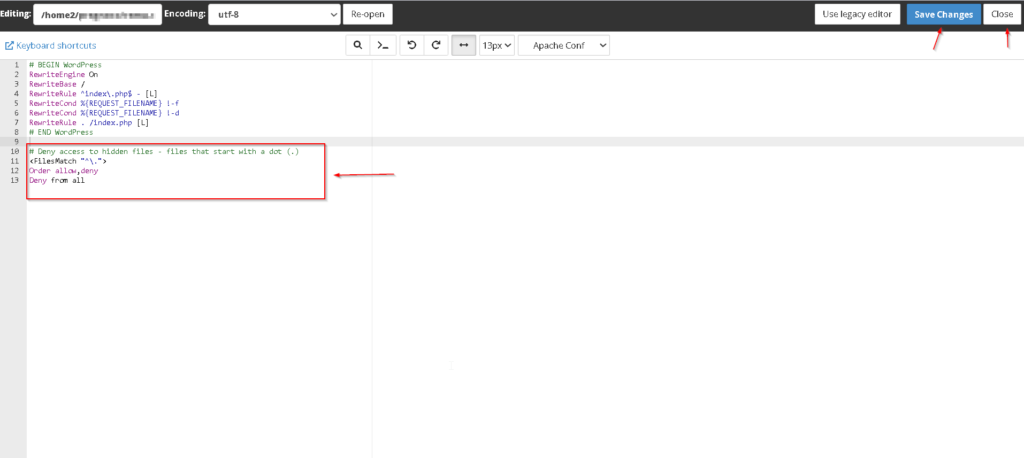Click the '# END WordPress' line
This screenshot has width=1024, height=458.
coord(61,132)
